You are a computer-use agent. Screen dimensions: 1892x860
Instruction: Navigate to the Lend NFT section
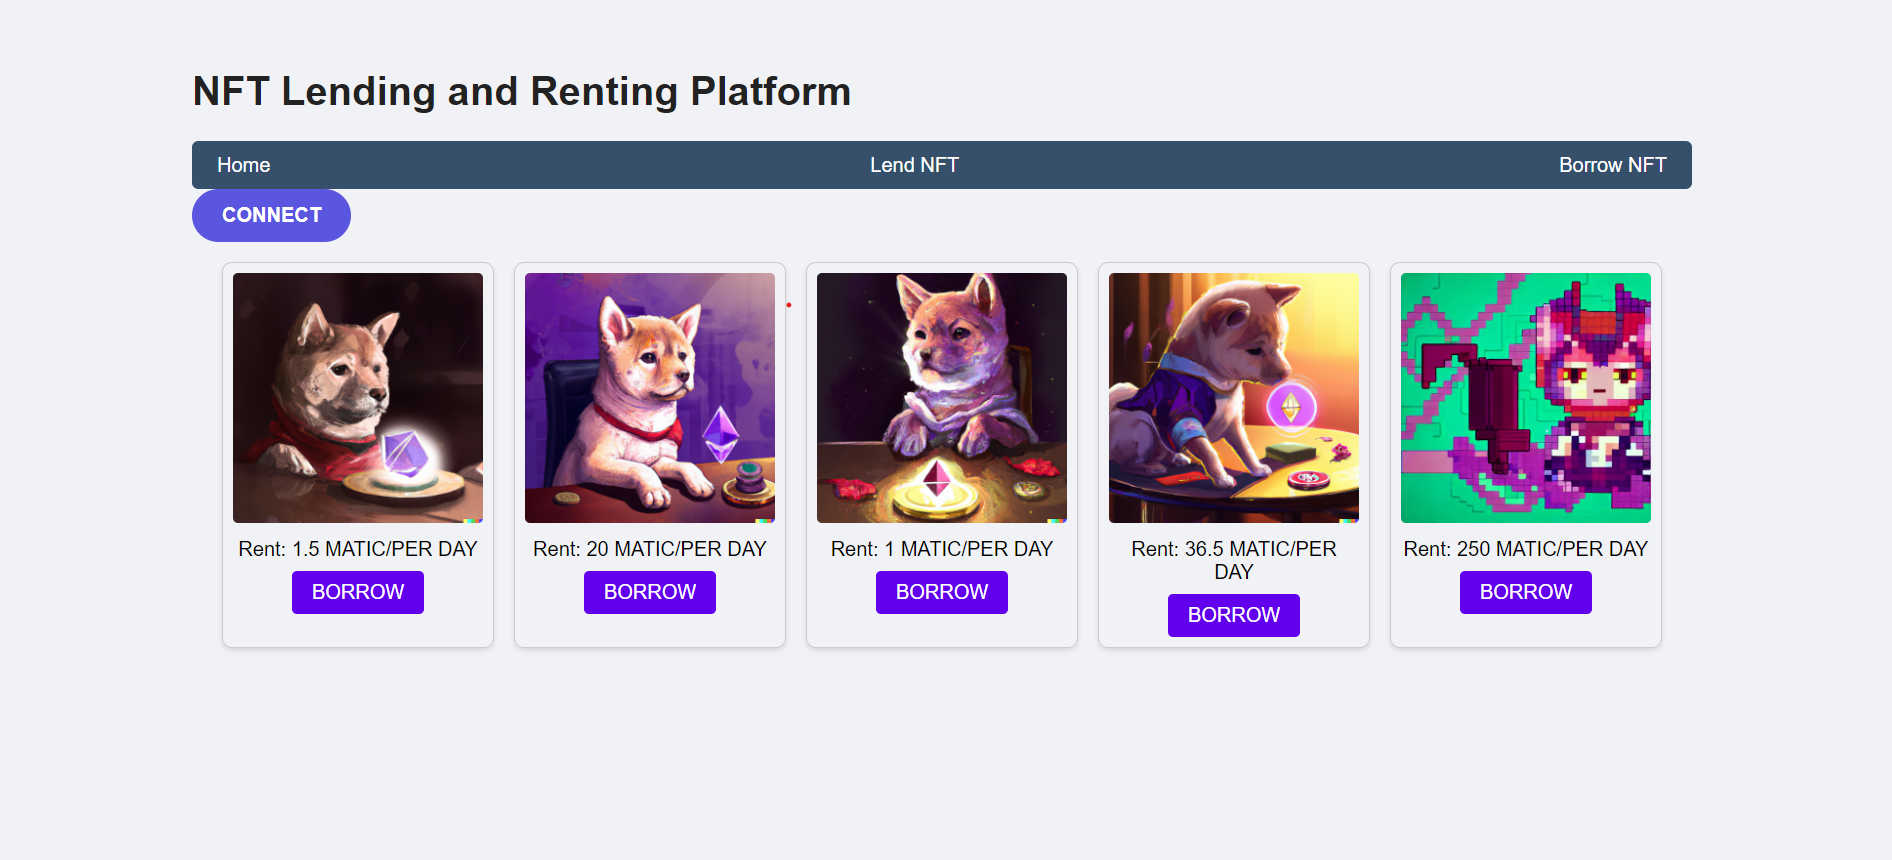coord(913,165)
